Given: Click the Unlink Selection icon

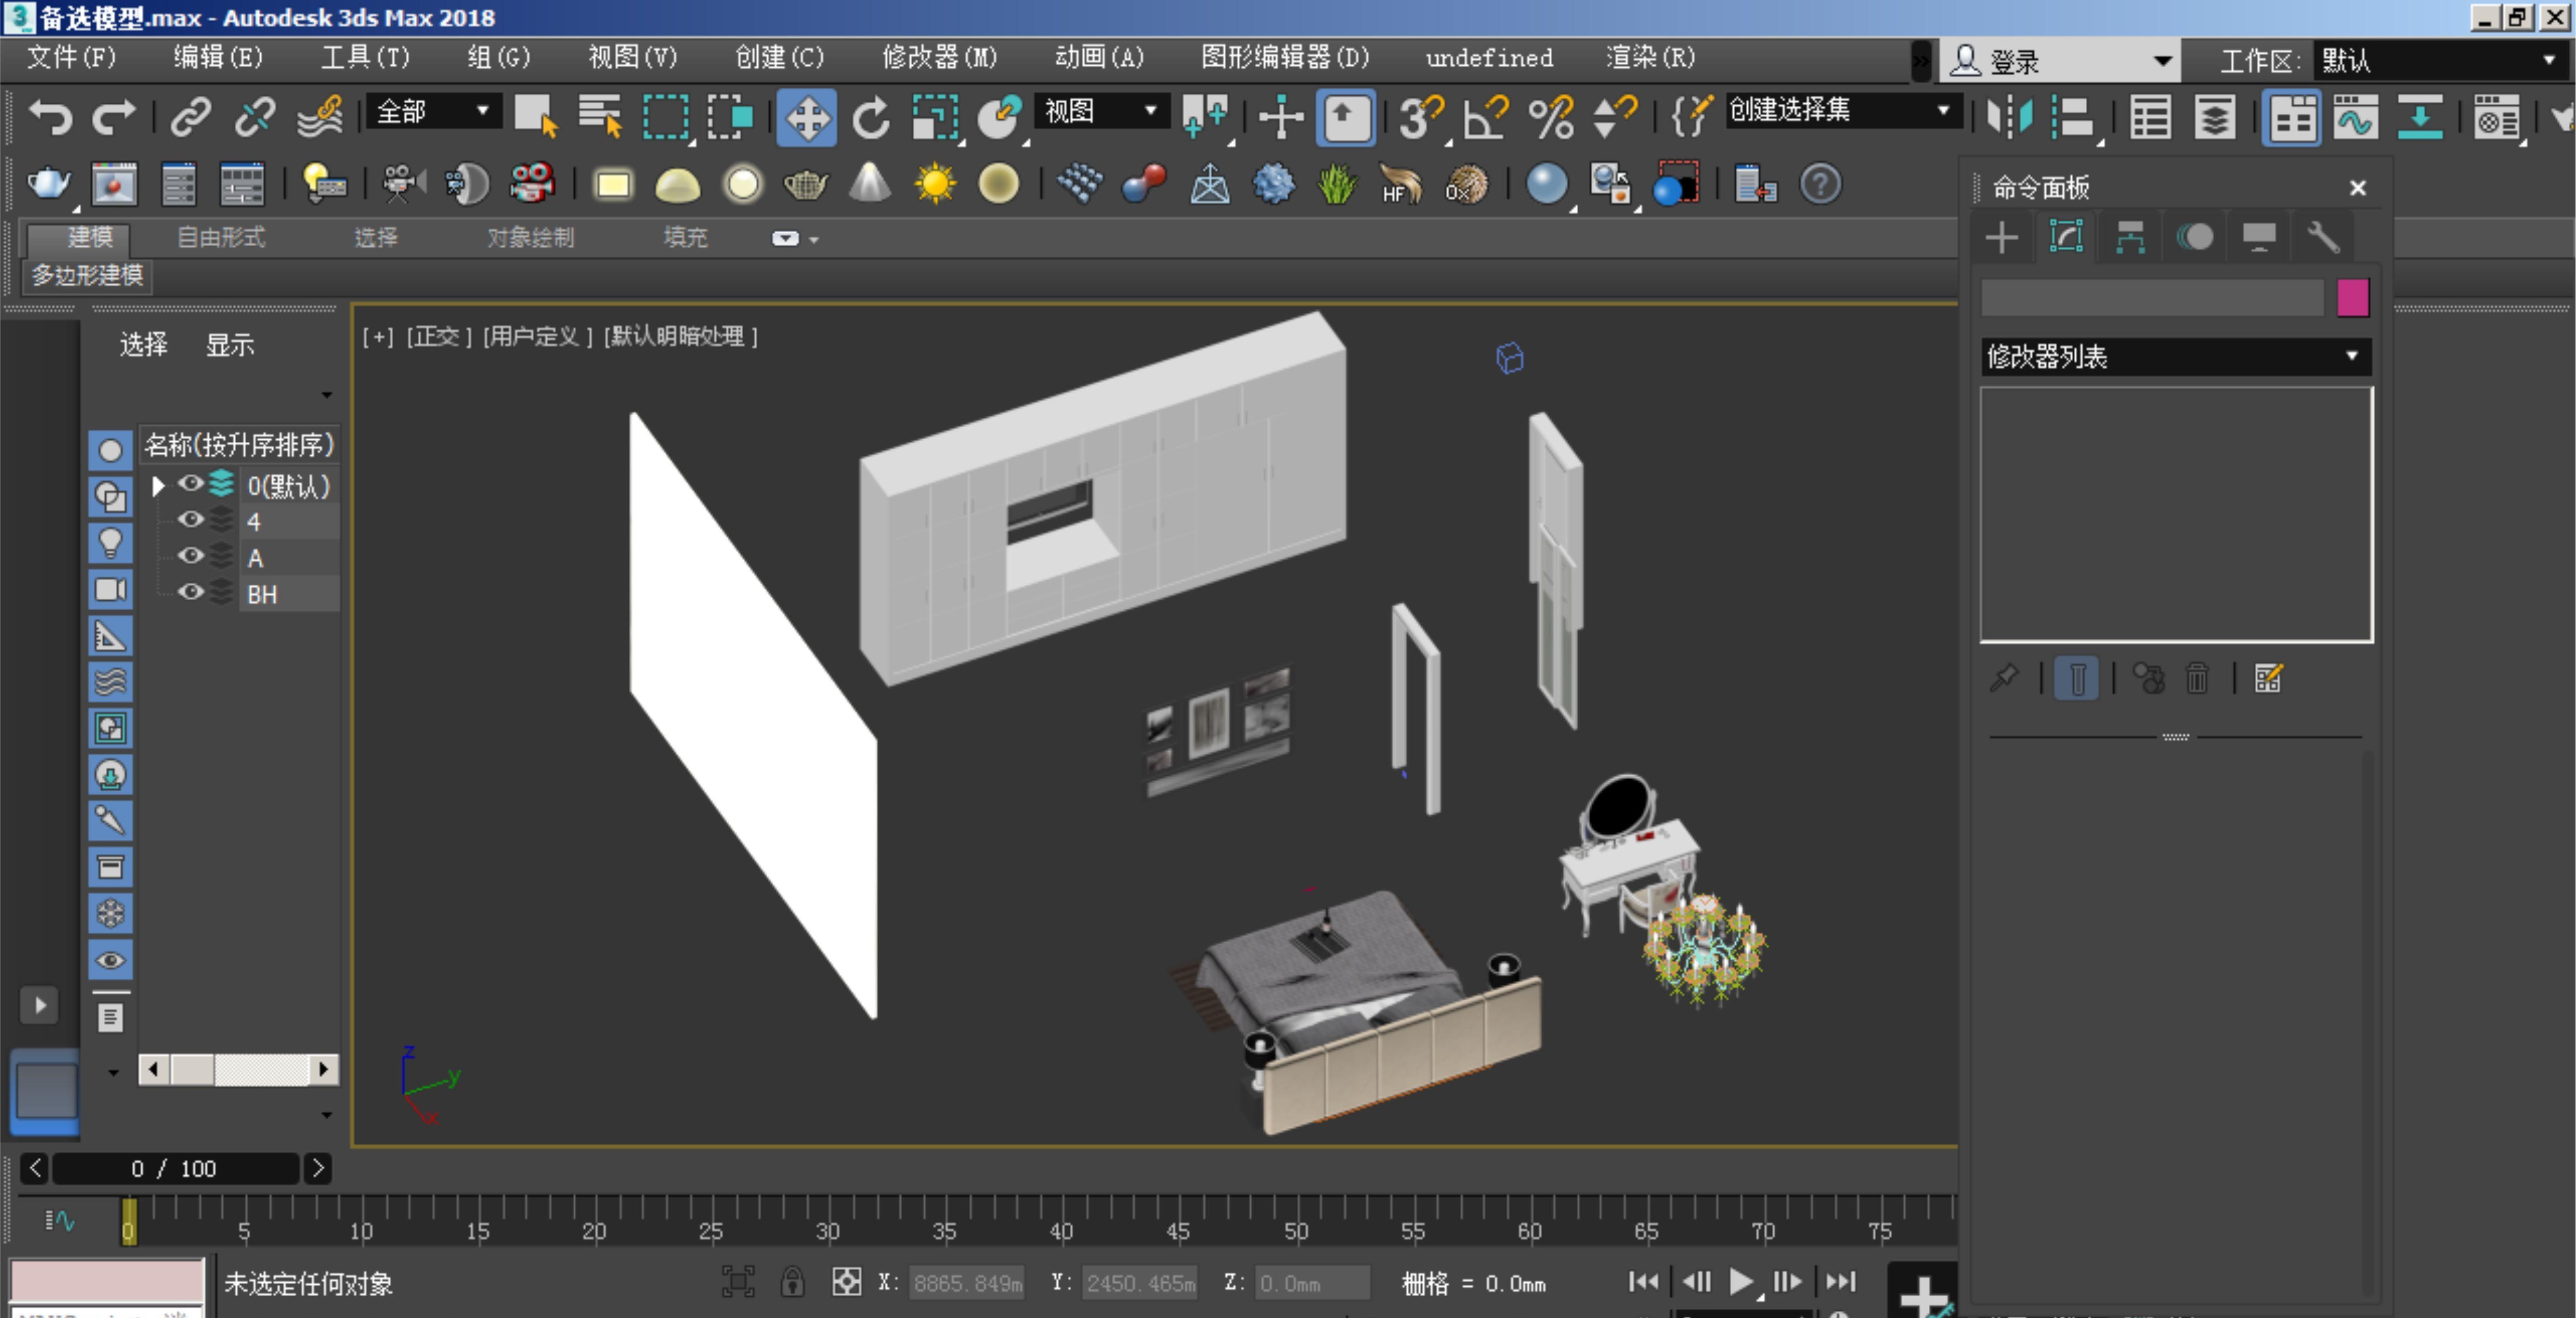Looking at the screenshot, I should click(x=255, y=117).
